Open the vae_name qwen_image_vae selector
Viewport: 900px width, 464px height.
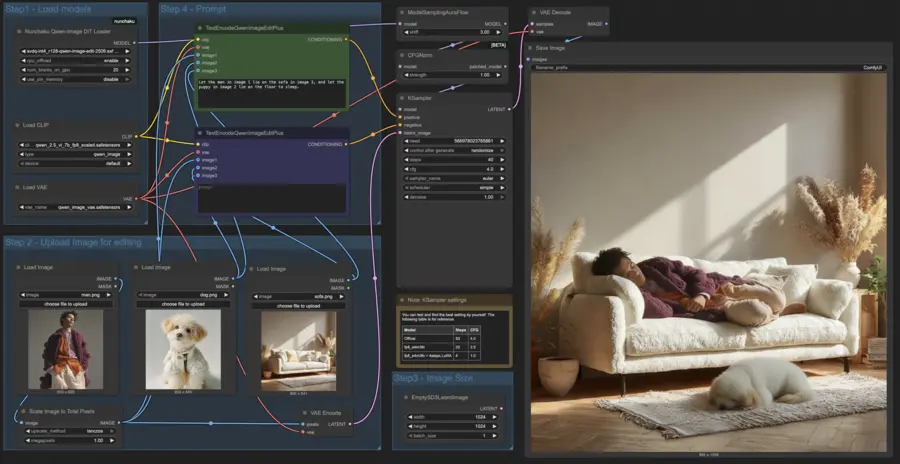coord(76,207)
